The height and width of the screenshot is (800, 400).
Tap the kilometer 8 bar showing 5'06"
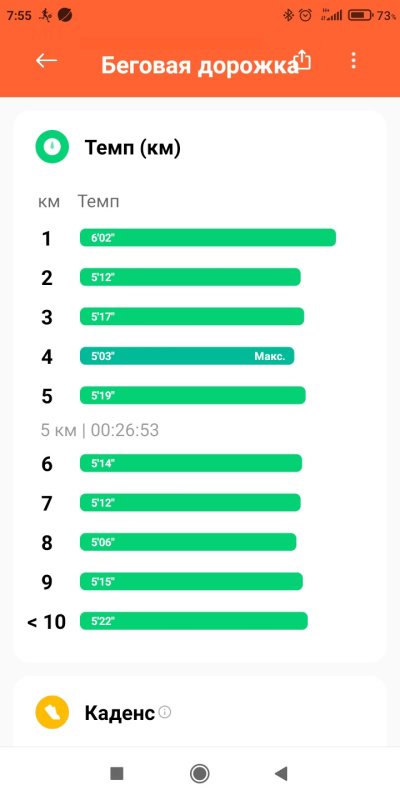point(188,542)
